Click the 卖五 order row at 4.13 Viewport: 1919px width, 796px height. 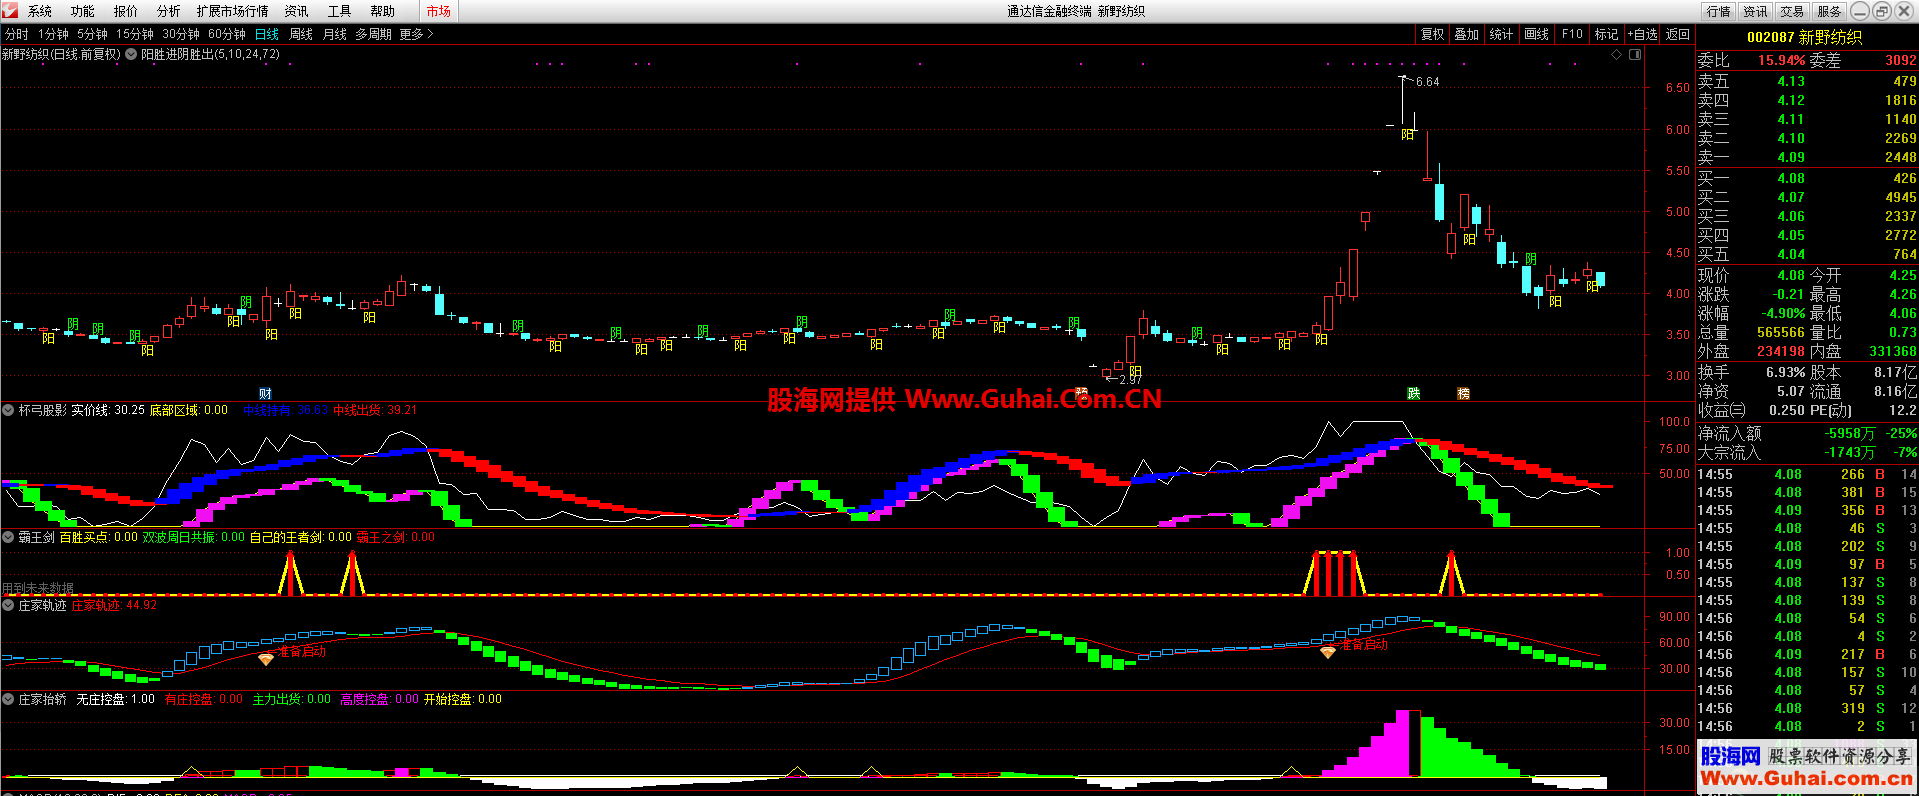click(x=1807, y=82)
